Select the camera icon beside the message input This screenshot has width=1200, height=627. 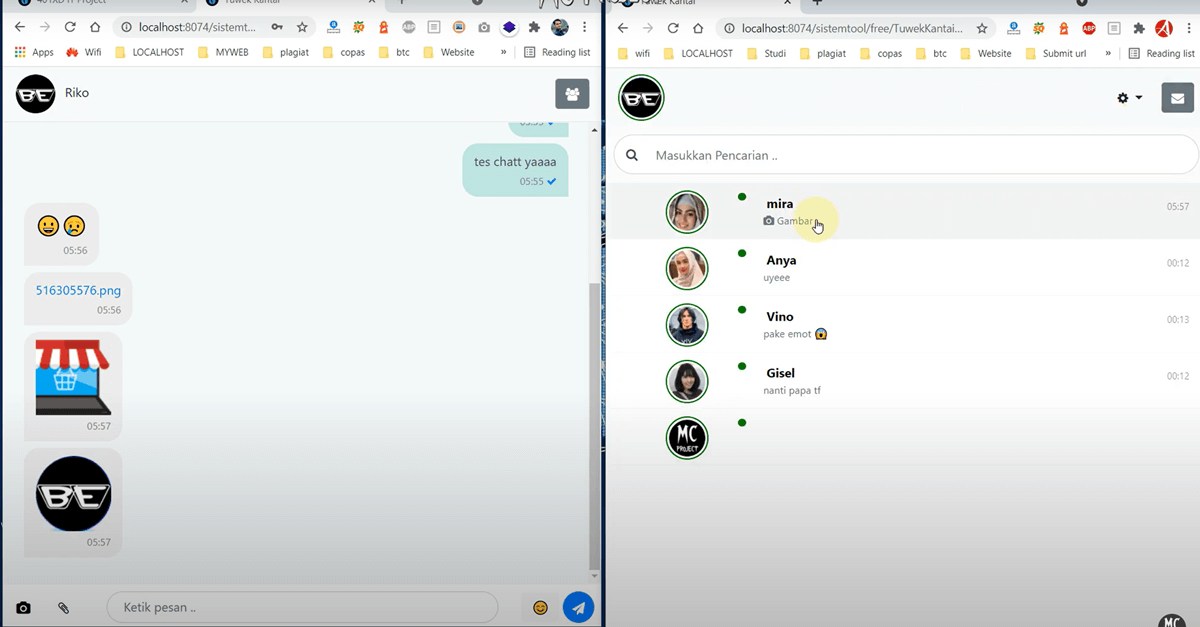(x=23, y=607)
